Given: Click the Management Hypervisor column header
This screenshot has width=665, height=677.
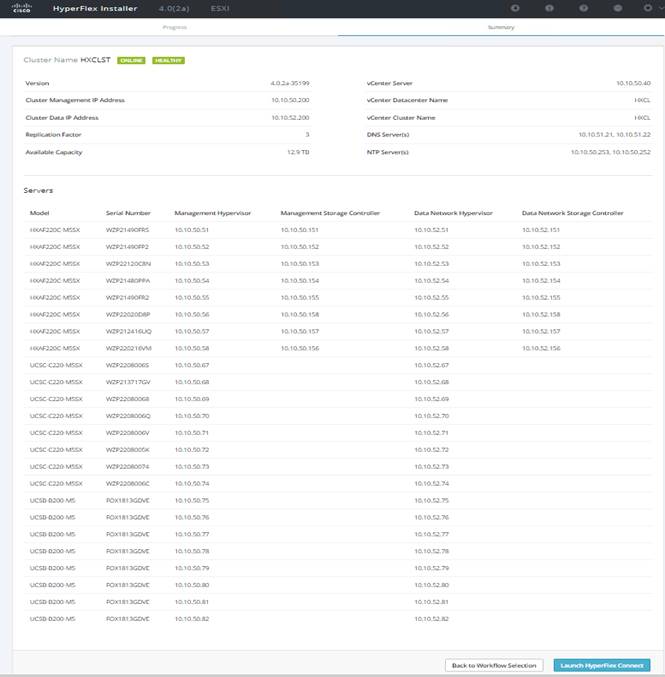Looking at the screenshot, I should pos(212,213).
